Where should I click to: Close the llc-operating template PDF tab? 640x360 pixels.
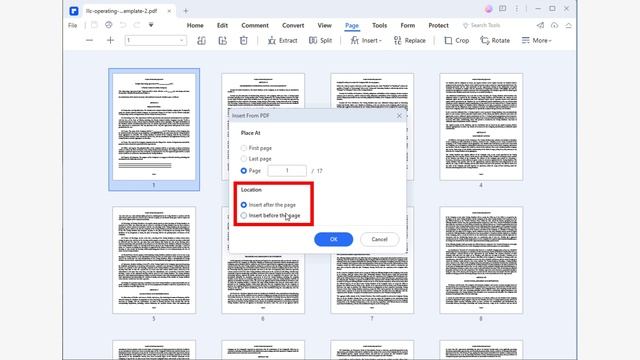[x=169, y=11]
